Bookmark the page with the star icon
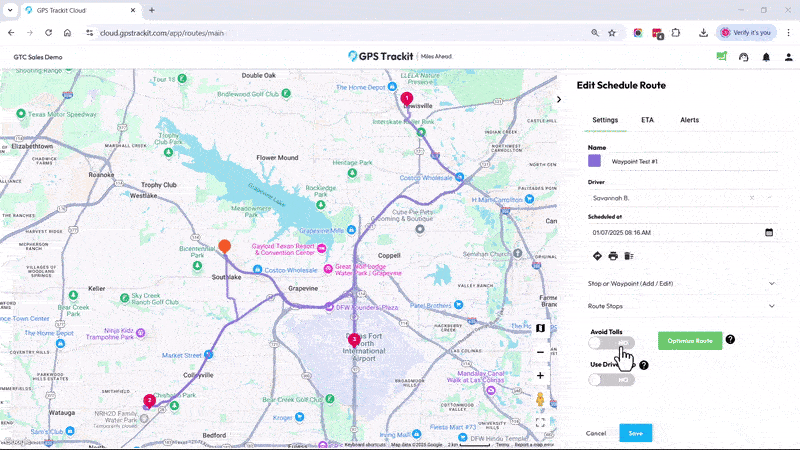This screenshot has width=800, height=450. (x=612, y=33)
